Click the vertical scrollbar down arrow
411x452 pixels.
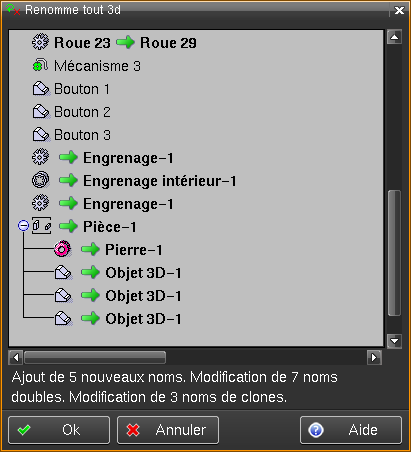(x=394, y=341)
